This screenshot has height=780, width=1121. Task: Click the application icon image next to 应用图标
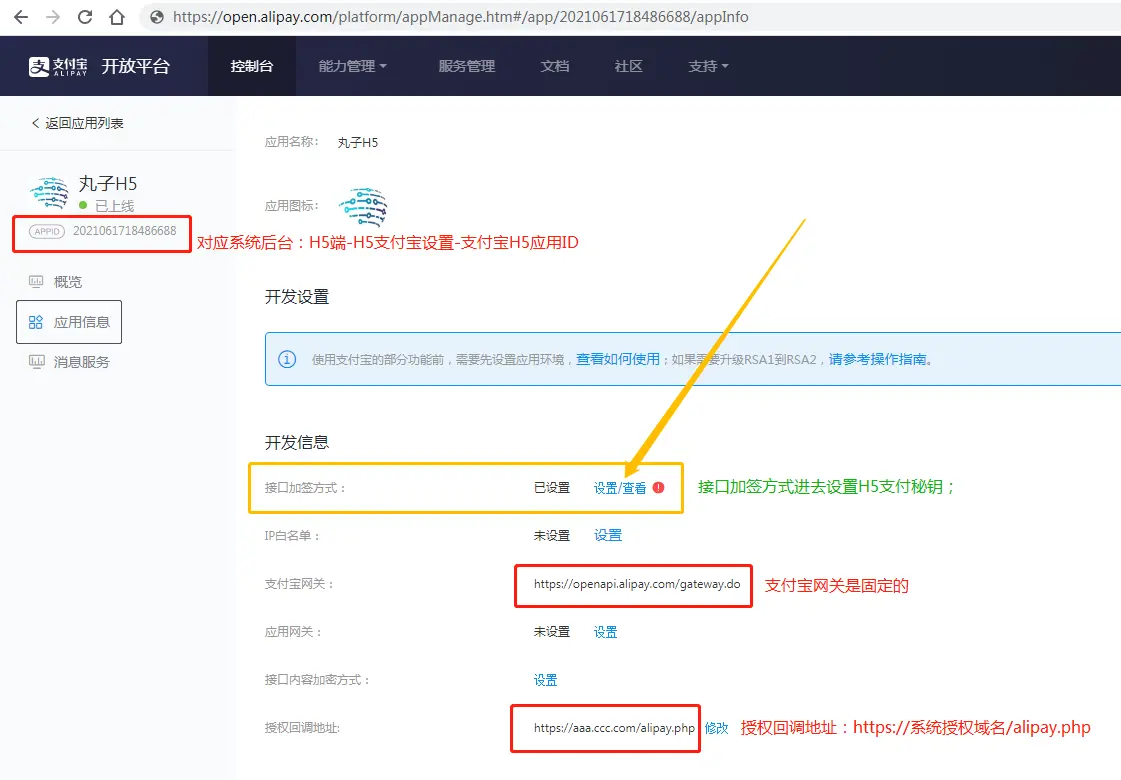pos(362,206)
